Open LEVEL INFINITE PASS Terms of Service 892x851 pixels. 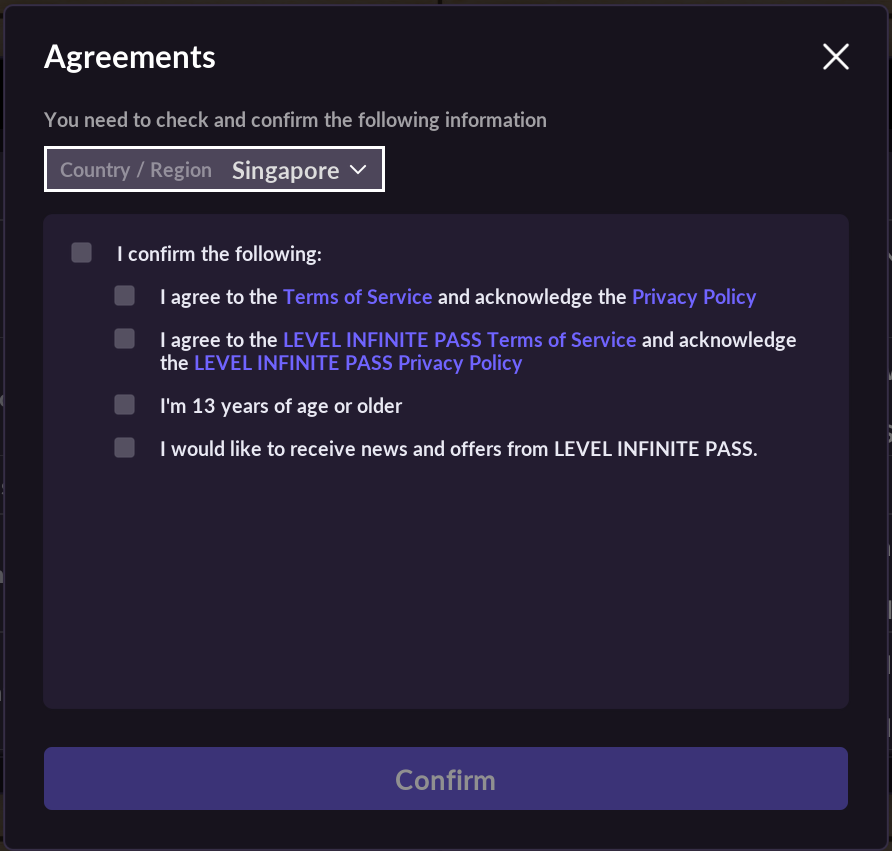[x=460, y=339]
